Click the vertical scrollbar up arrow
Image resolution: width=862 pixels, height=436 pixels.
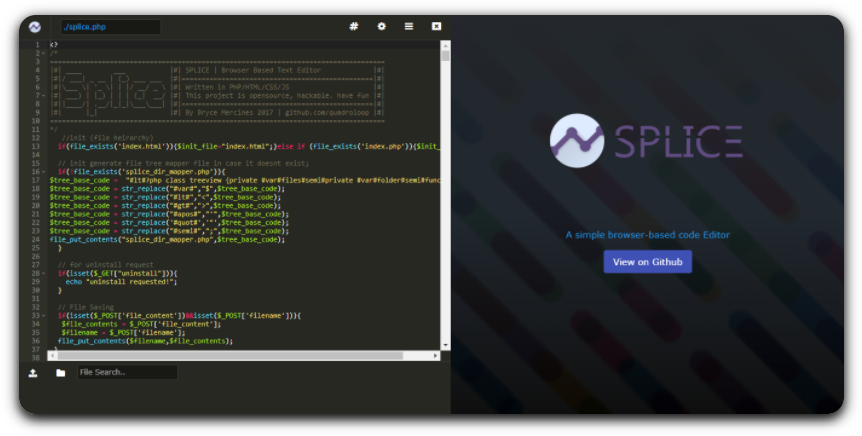[x=445, y=45]
